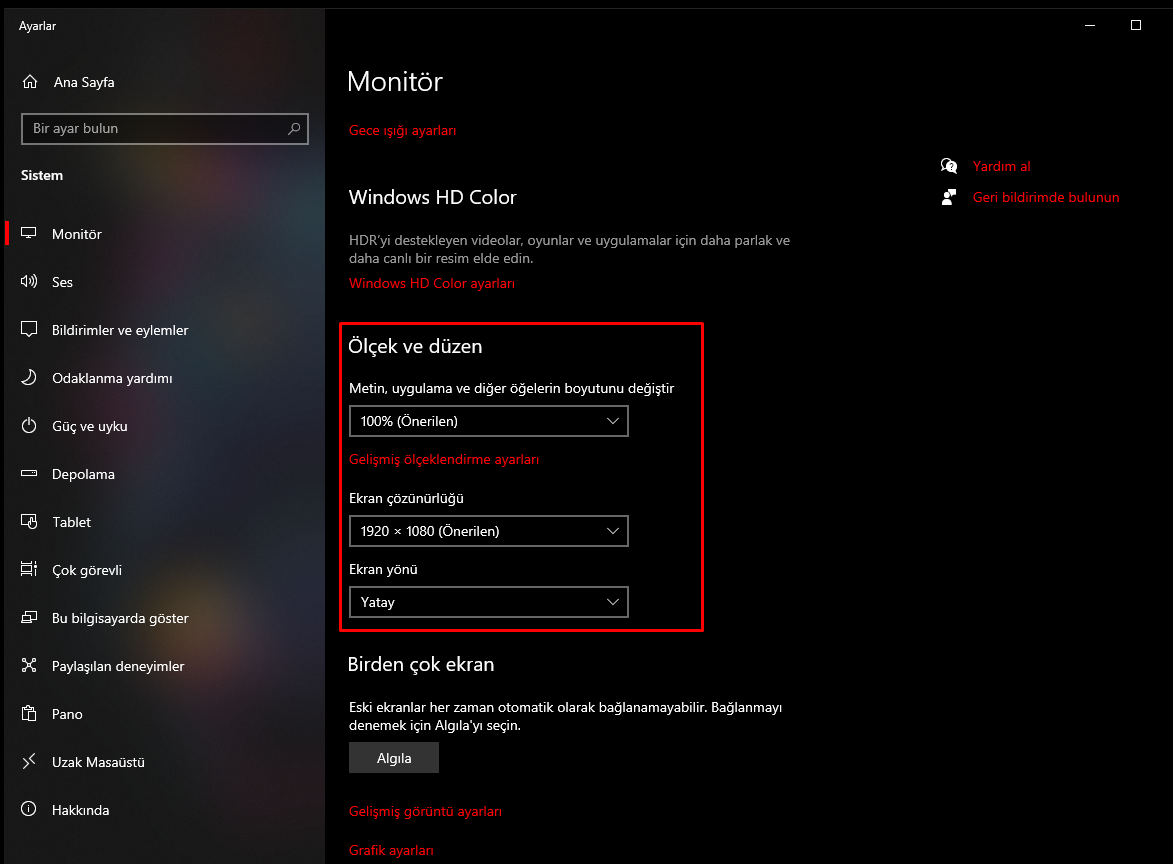Open Gelişmiş ölçeklendirme ayarları link
Screen dimensions: 1173x864
click(444, 459)
